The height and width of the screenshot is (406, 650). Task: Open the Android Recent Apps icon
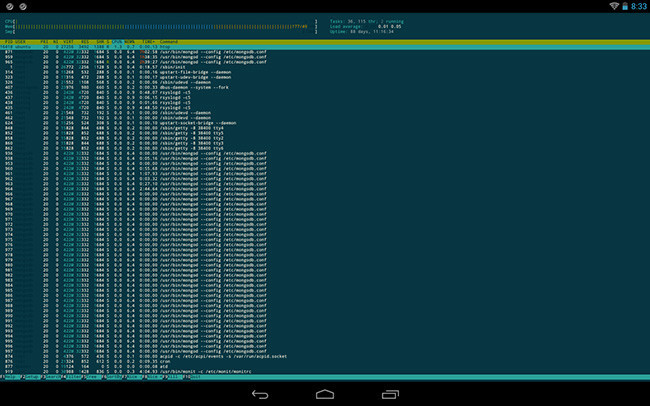pyautogui.click(x=390, y=394)
